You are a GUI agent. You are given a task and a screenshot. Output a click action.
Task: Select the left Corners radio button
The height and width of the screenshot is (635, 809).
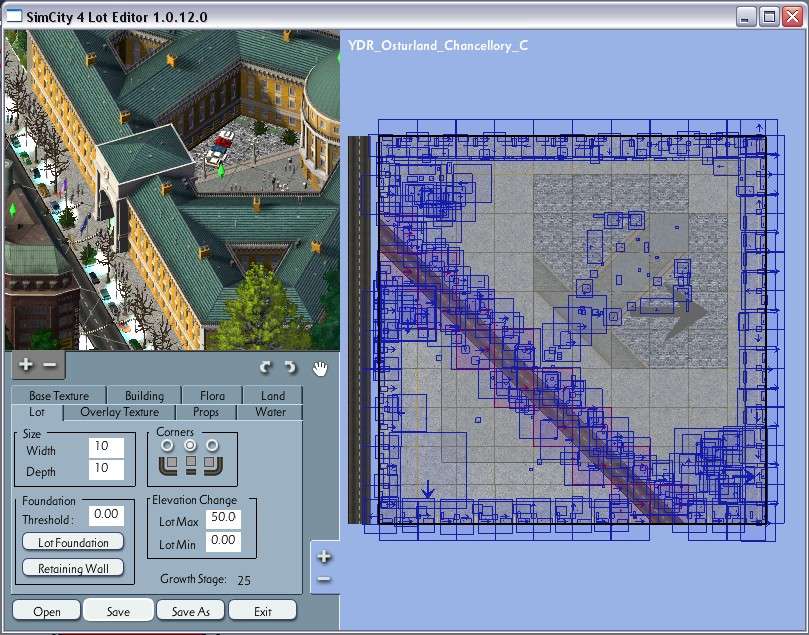(x=166, y=445)
